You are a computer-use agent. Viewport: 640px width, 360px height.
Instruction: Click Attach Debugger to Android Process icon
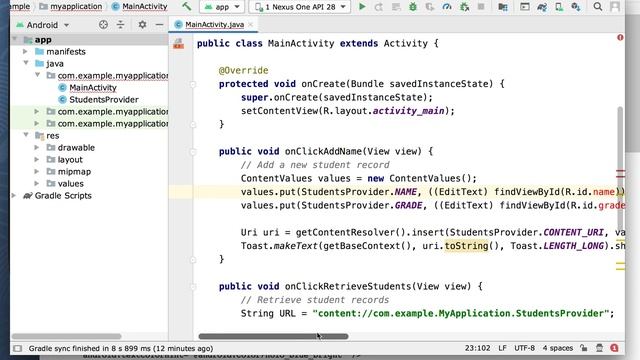click(x=464, y=7)
